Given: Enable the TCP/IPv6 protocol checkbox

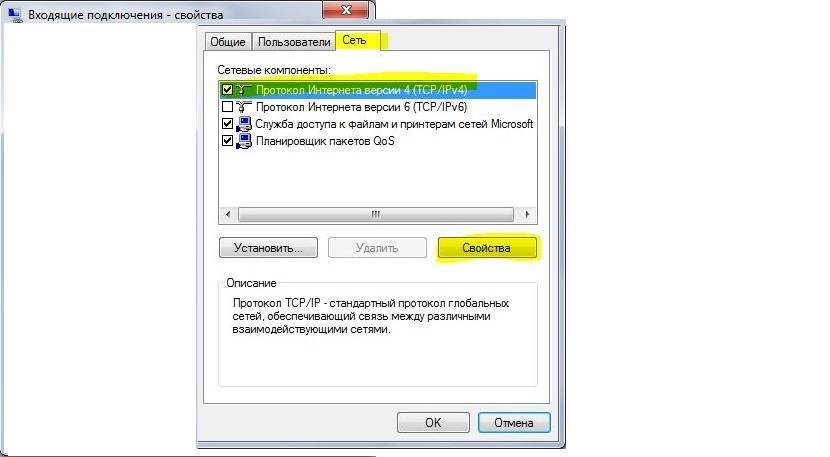Looking at the screenshot, I should (227, 106).
